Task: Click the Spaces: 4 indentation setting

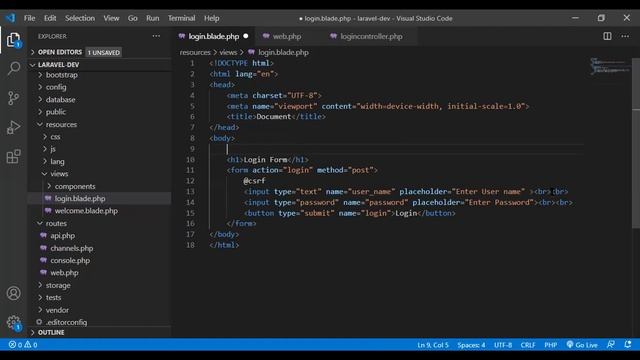Action: [471, 345]
